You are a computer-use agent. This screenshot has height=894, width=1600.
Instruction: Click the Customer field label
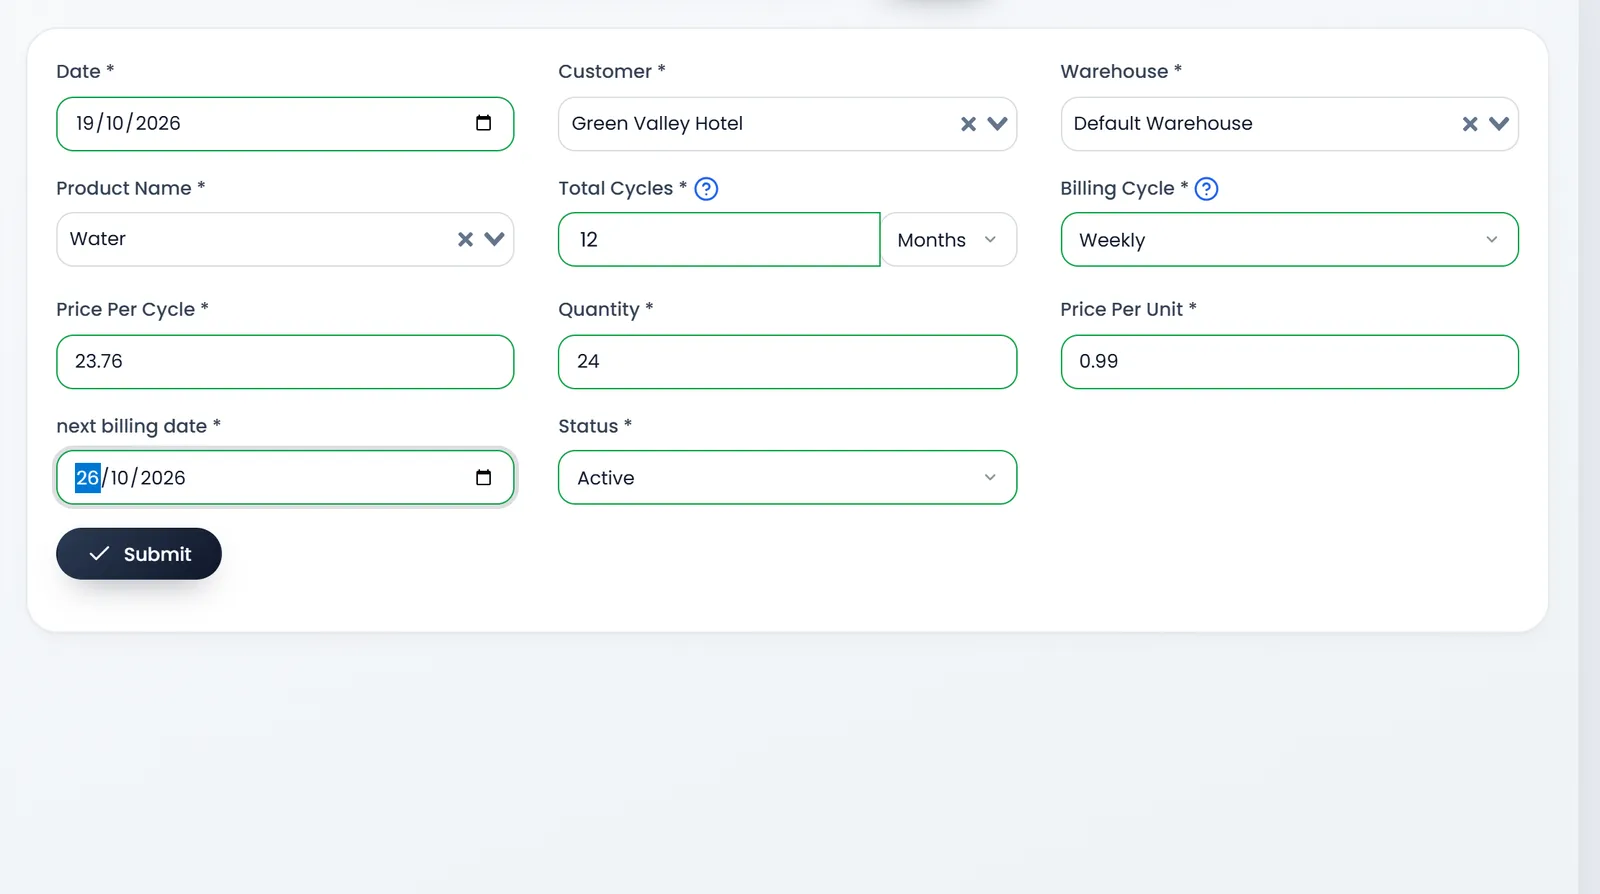pos(612,72)
